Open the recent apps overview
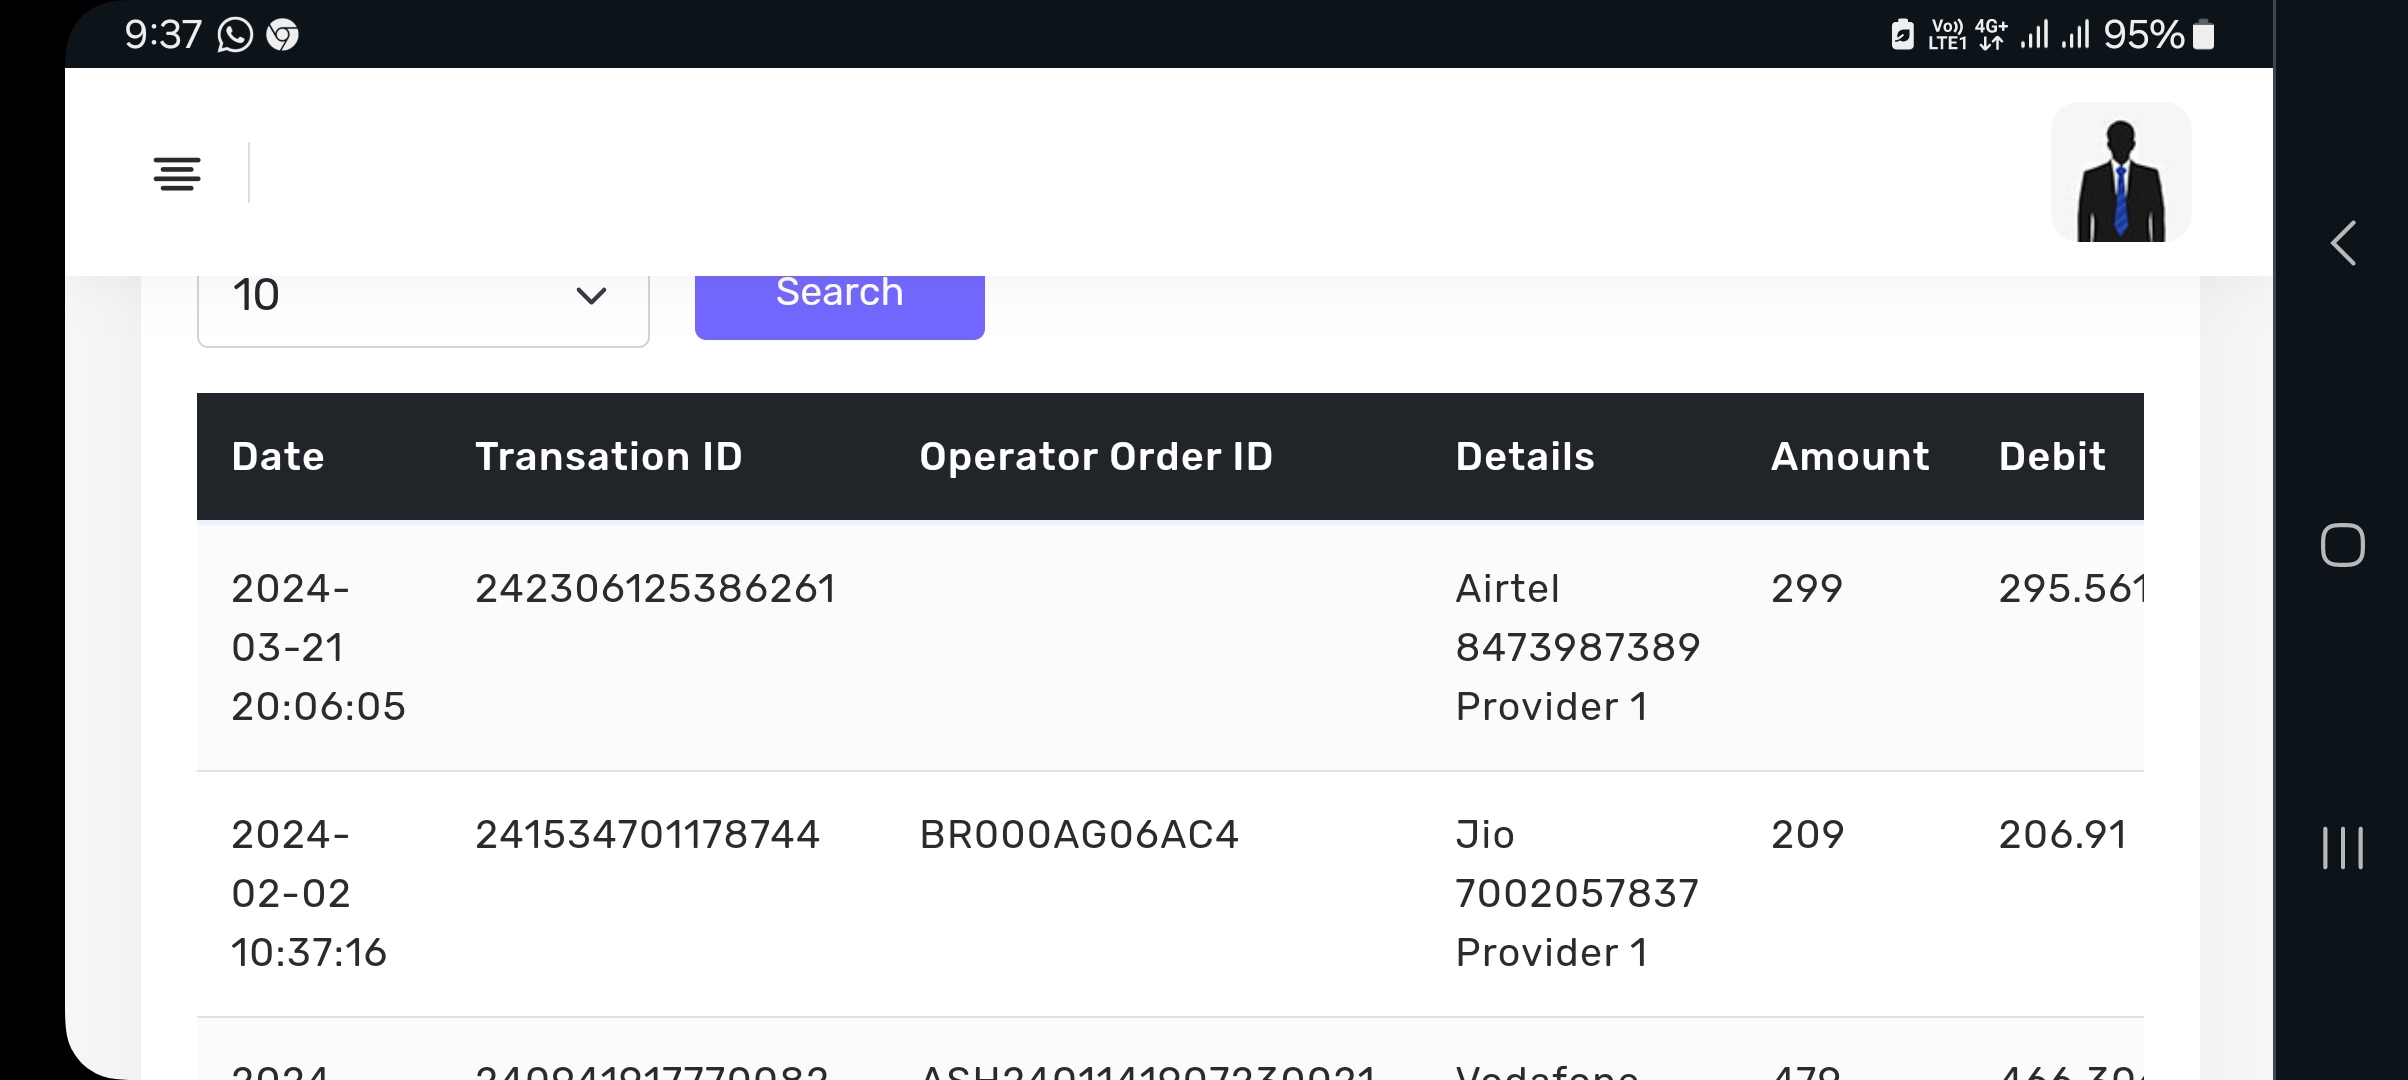The height and width of the screenshot is (1080, 2408). click(2342, 848)
